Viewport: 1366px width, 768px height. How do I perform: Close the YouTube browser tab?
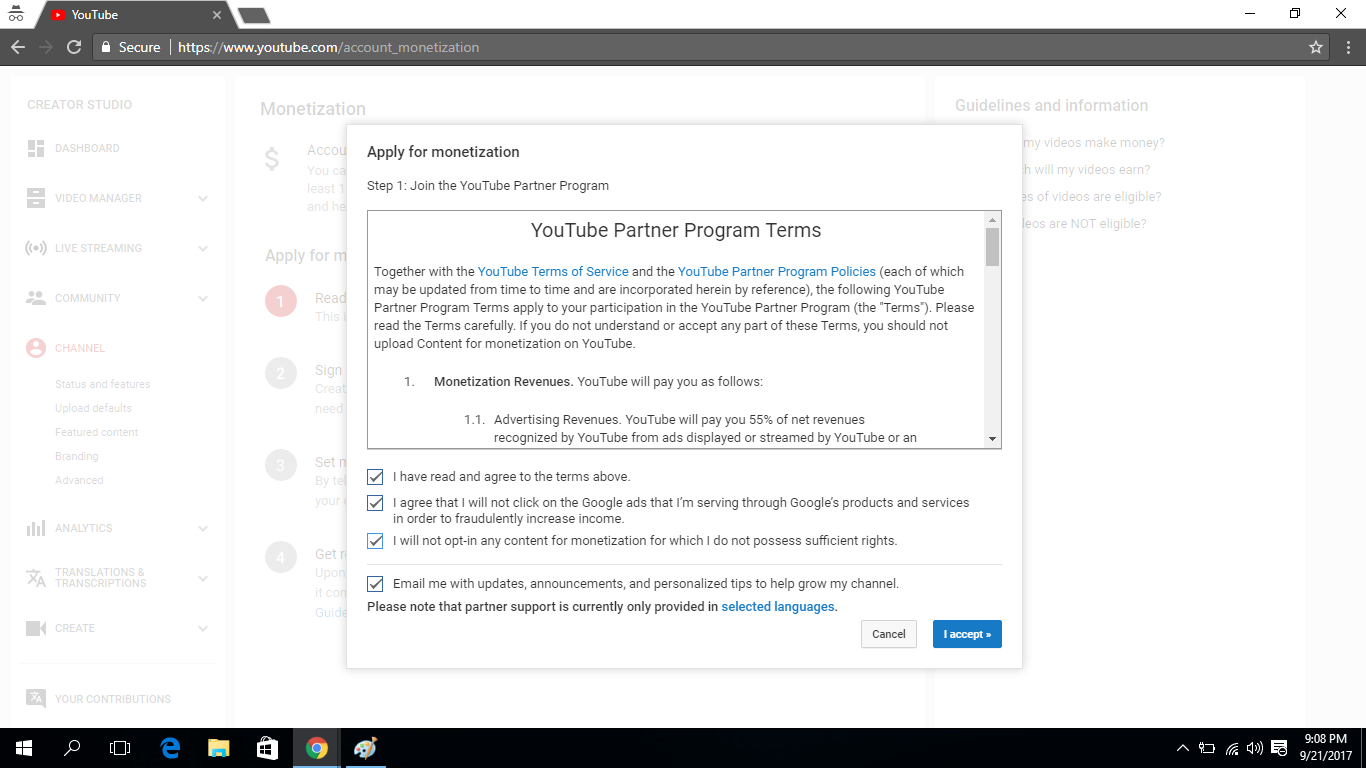pos(217,15)
